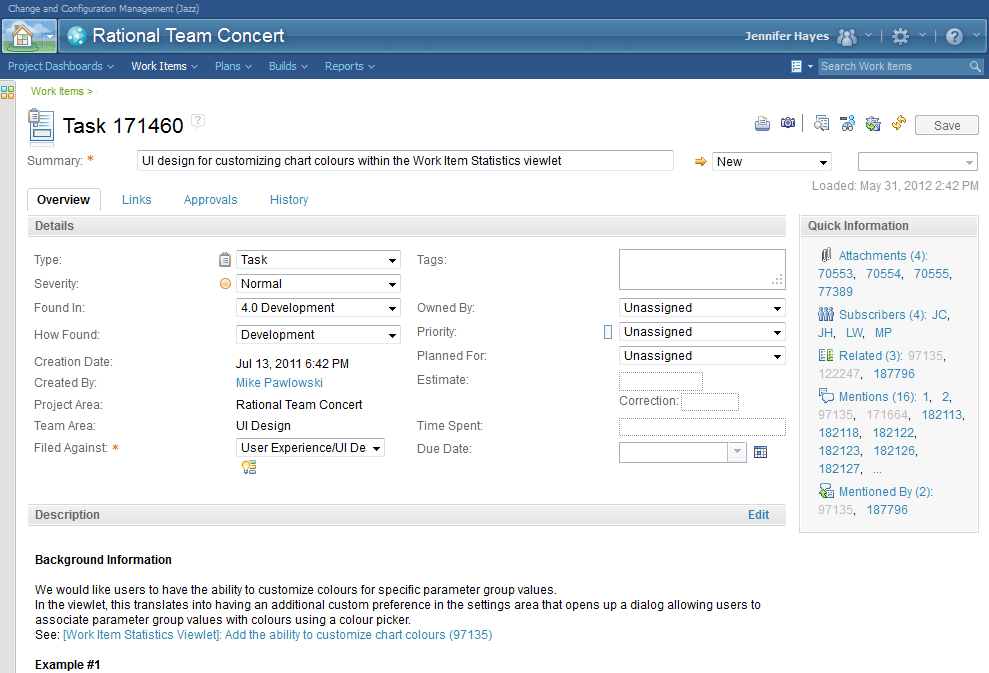989x673 pixels.
Task: Expand the Due Date dropdown arrow
Action: point(737,452)
